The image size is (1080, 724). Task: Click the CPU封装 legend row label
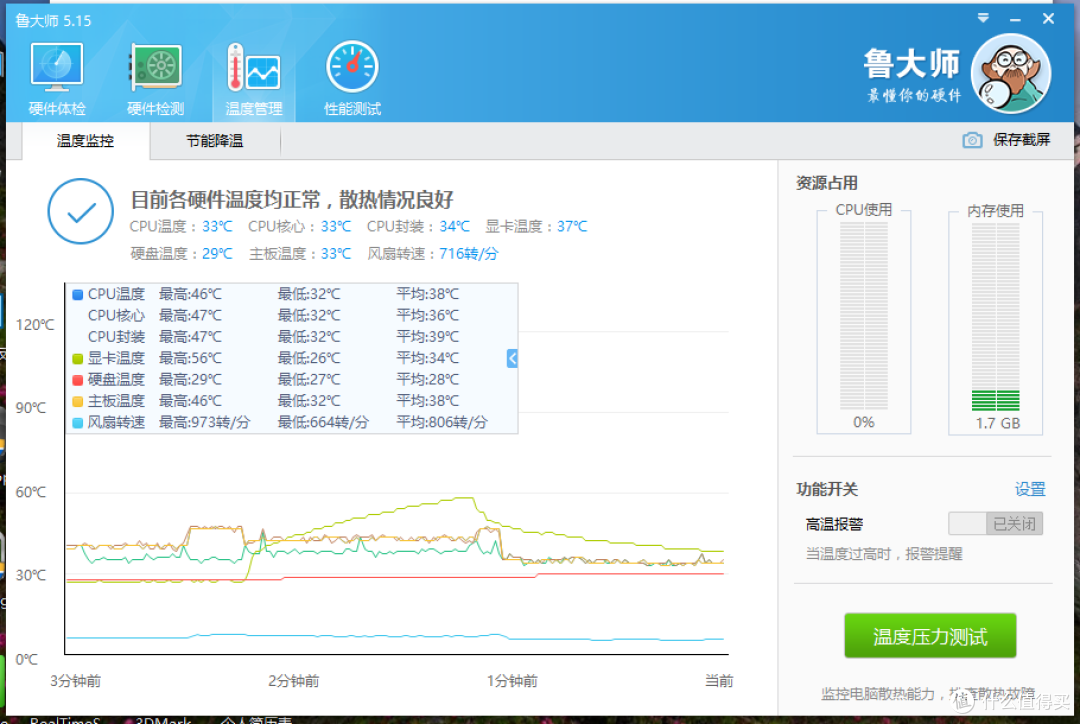pos(116,337)
